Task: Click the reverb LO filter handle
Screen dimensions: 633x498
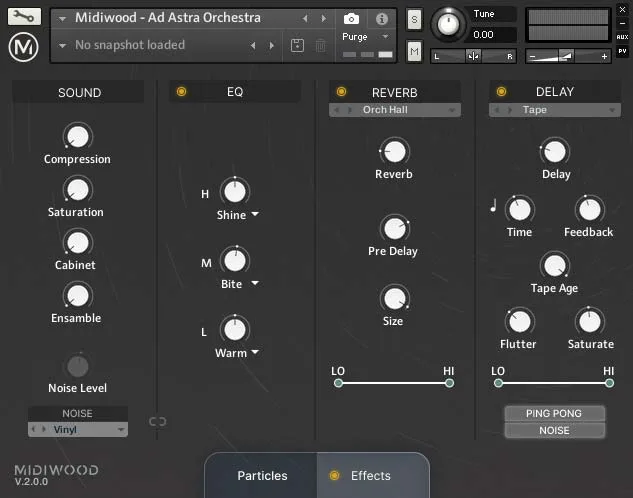Action: (x=338, y=383)
